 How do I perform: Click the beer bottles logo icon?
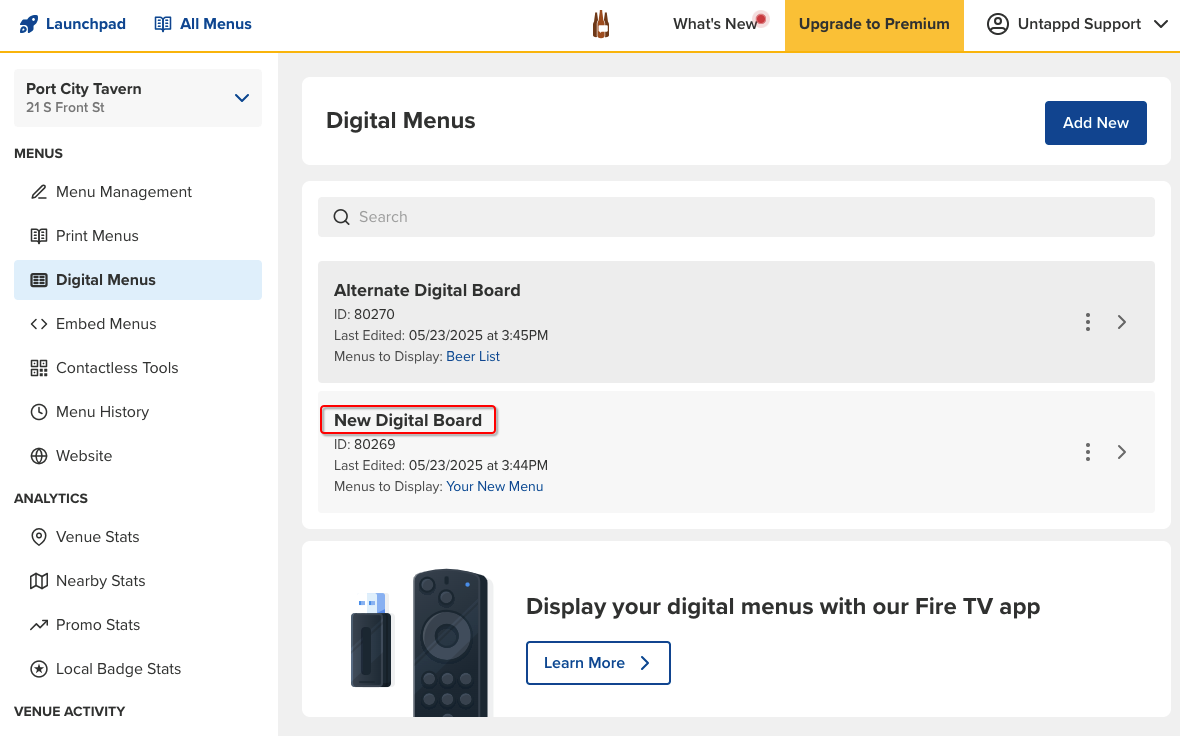601,24
